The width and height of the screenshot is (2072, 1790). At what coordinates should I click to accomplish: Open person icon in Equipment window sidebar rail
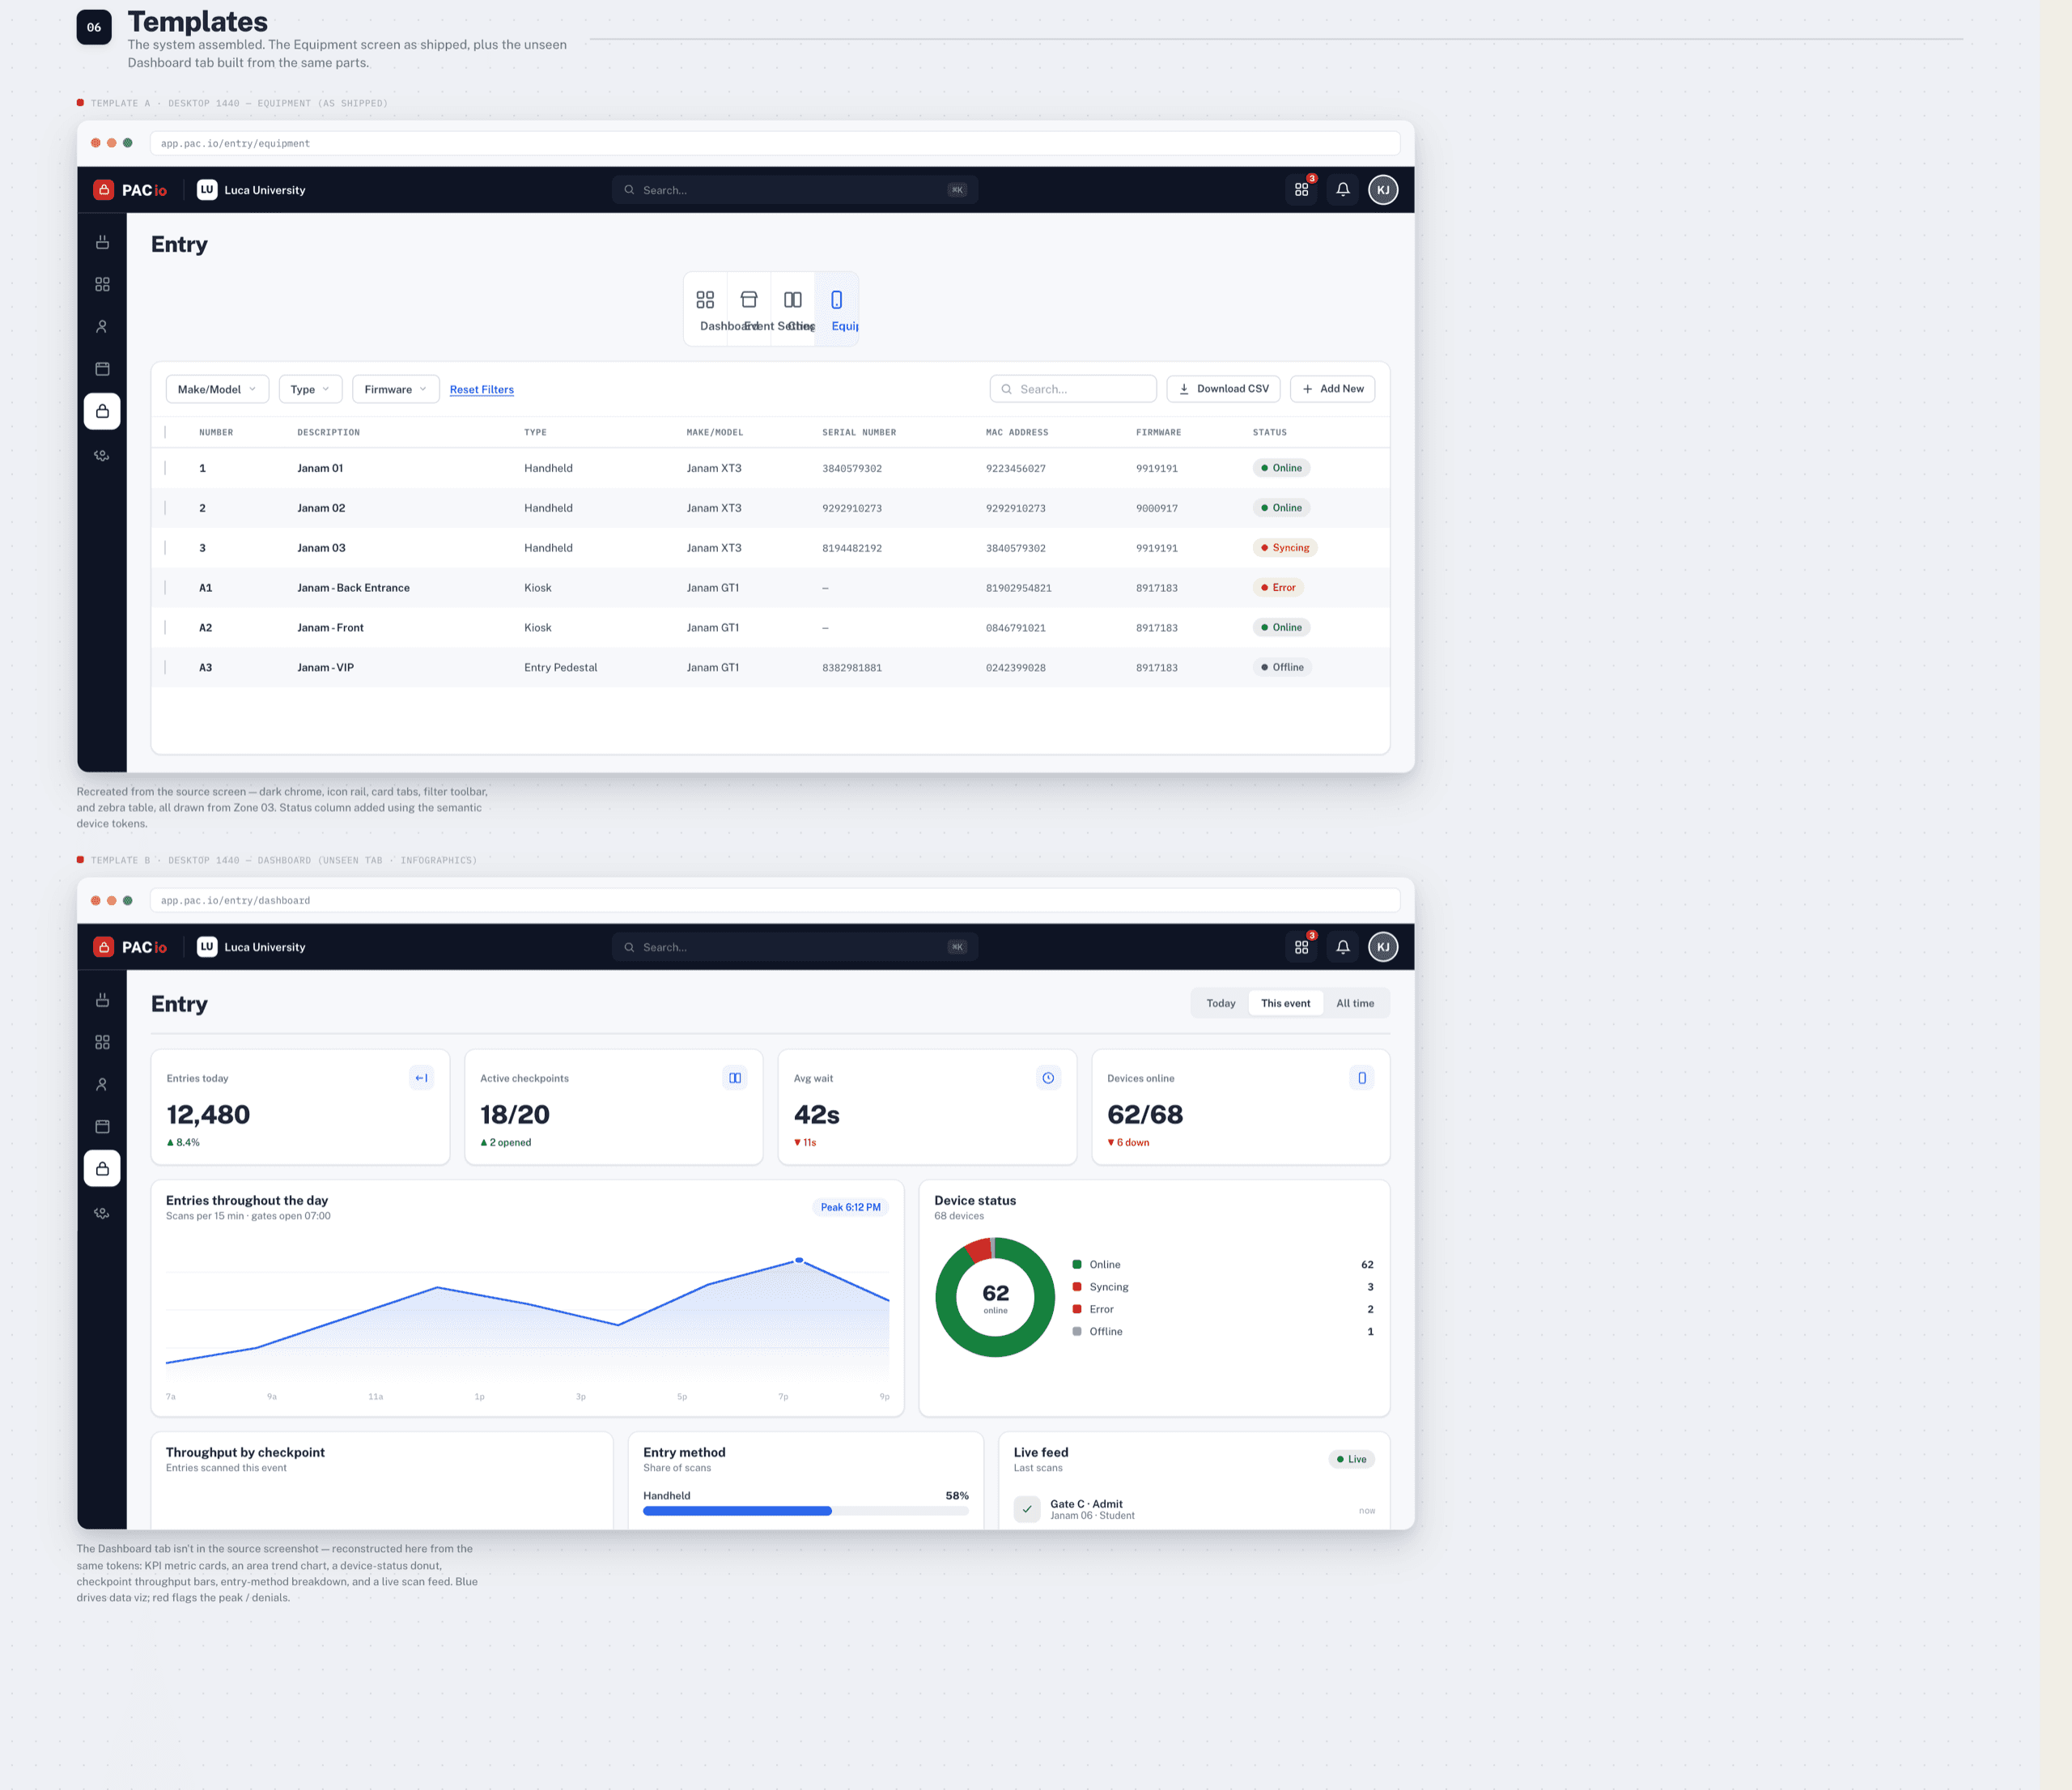click(x=102, y=327)
